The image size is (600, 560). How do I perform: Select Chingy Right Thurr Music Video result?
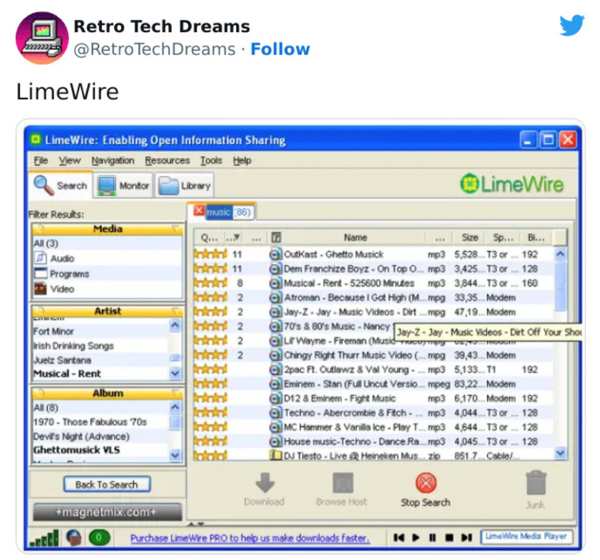point(374,355)
